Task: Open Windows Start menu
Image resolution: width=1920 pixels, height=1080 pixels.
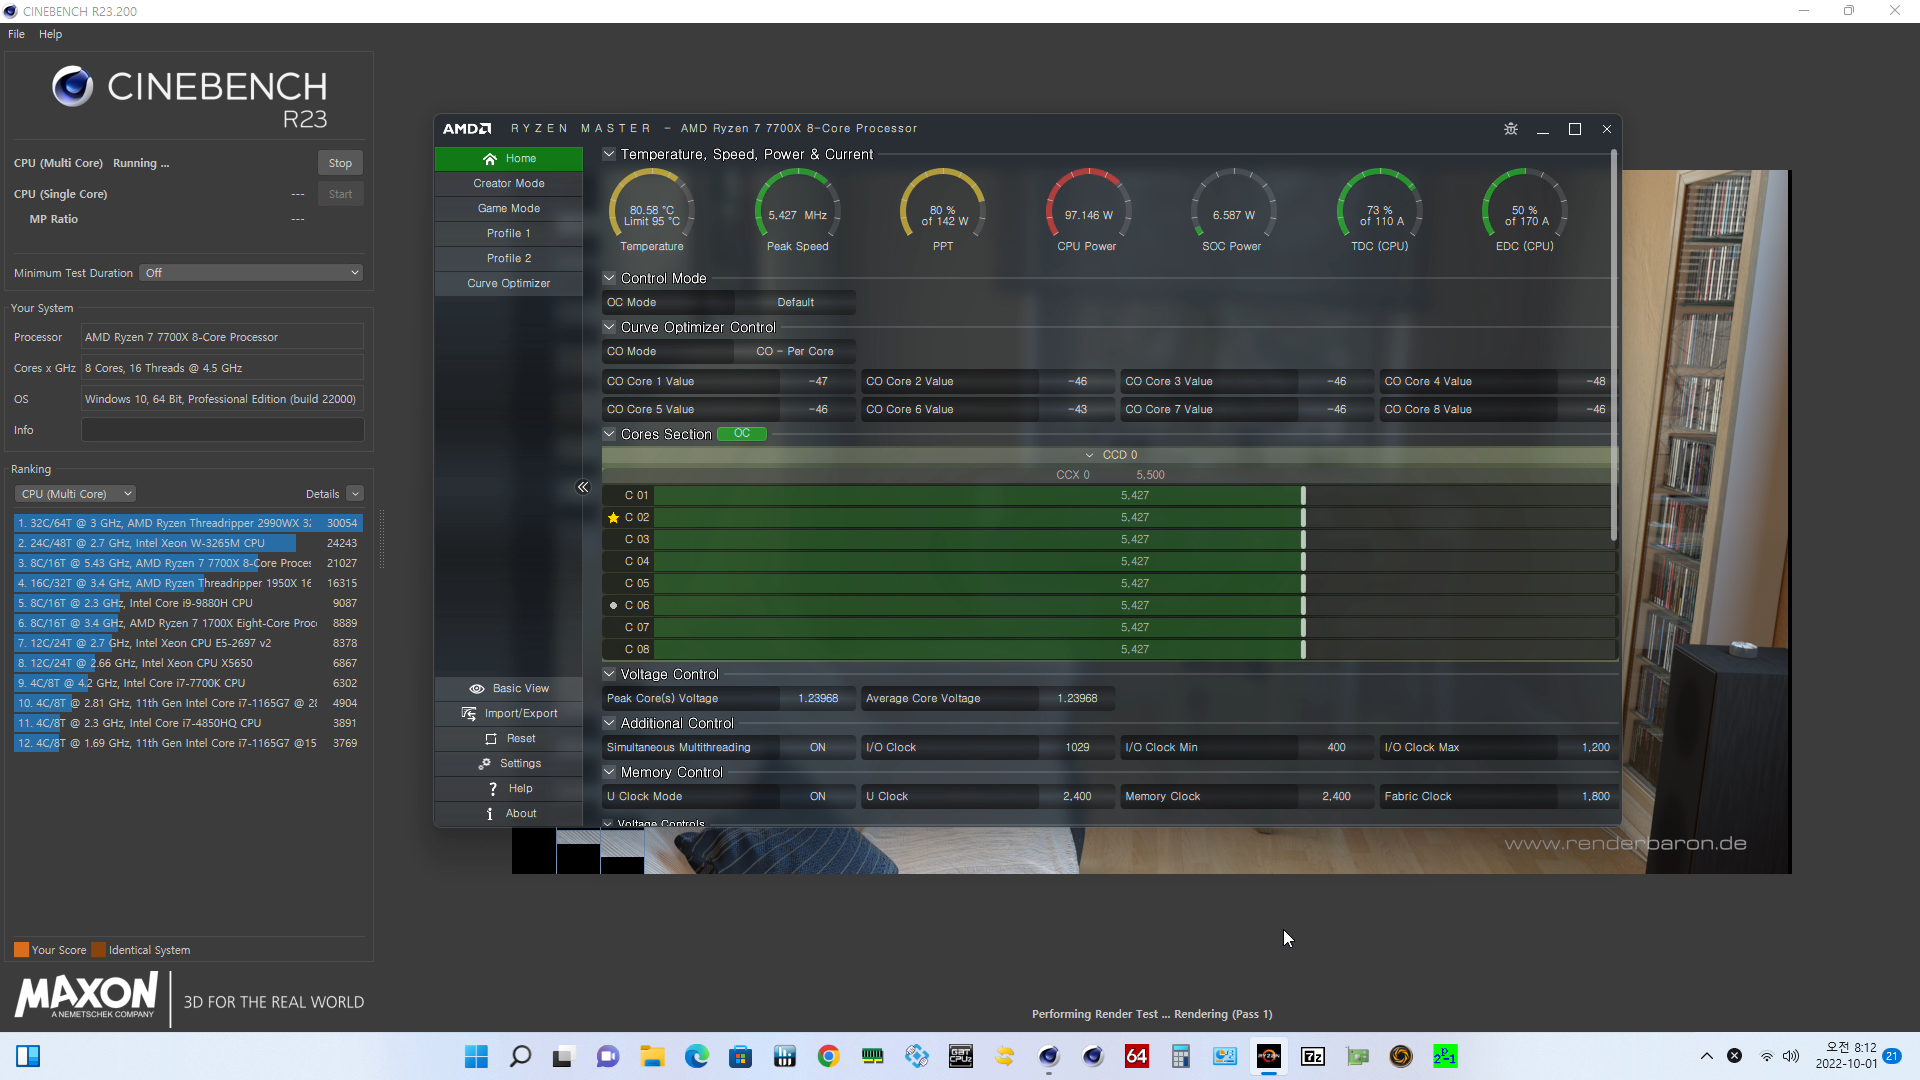Action: (x=477, y=1056)
